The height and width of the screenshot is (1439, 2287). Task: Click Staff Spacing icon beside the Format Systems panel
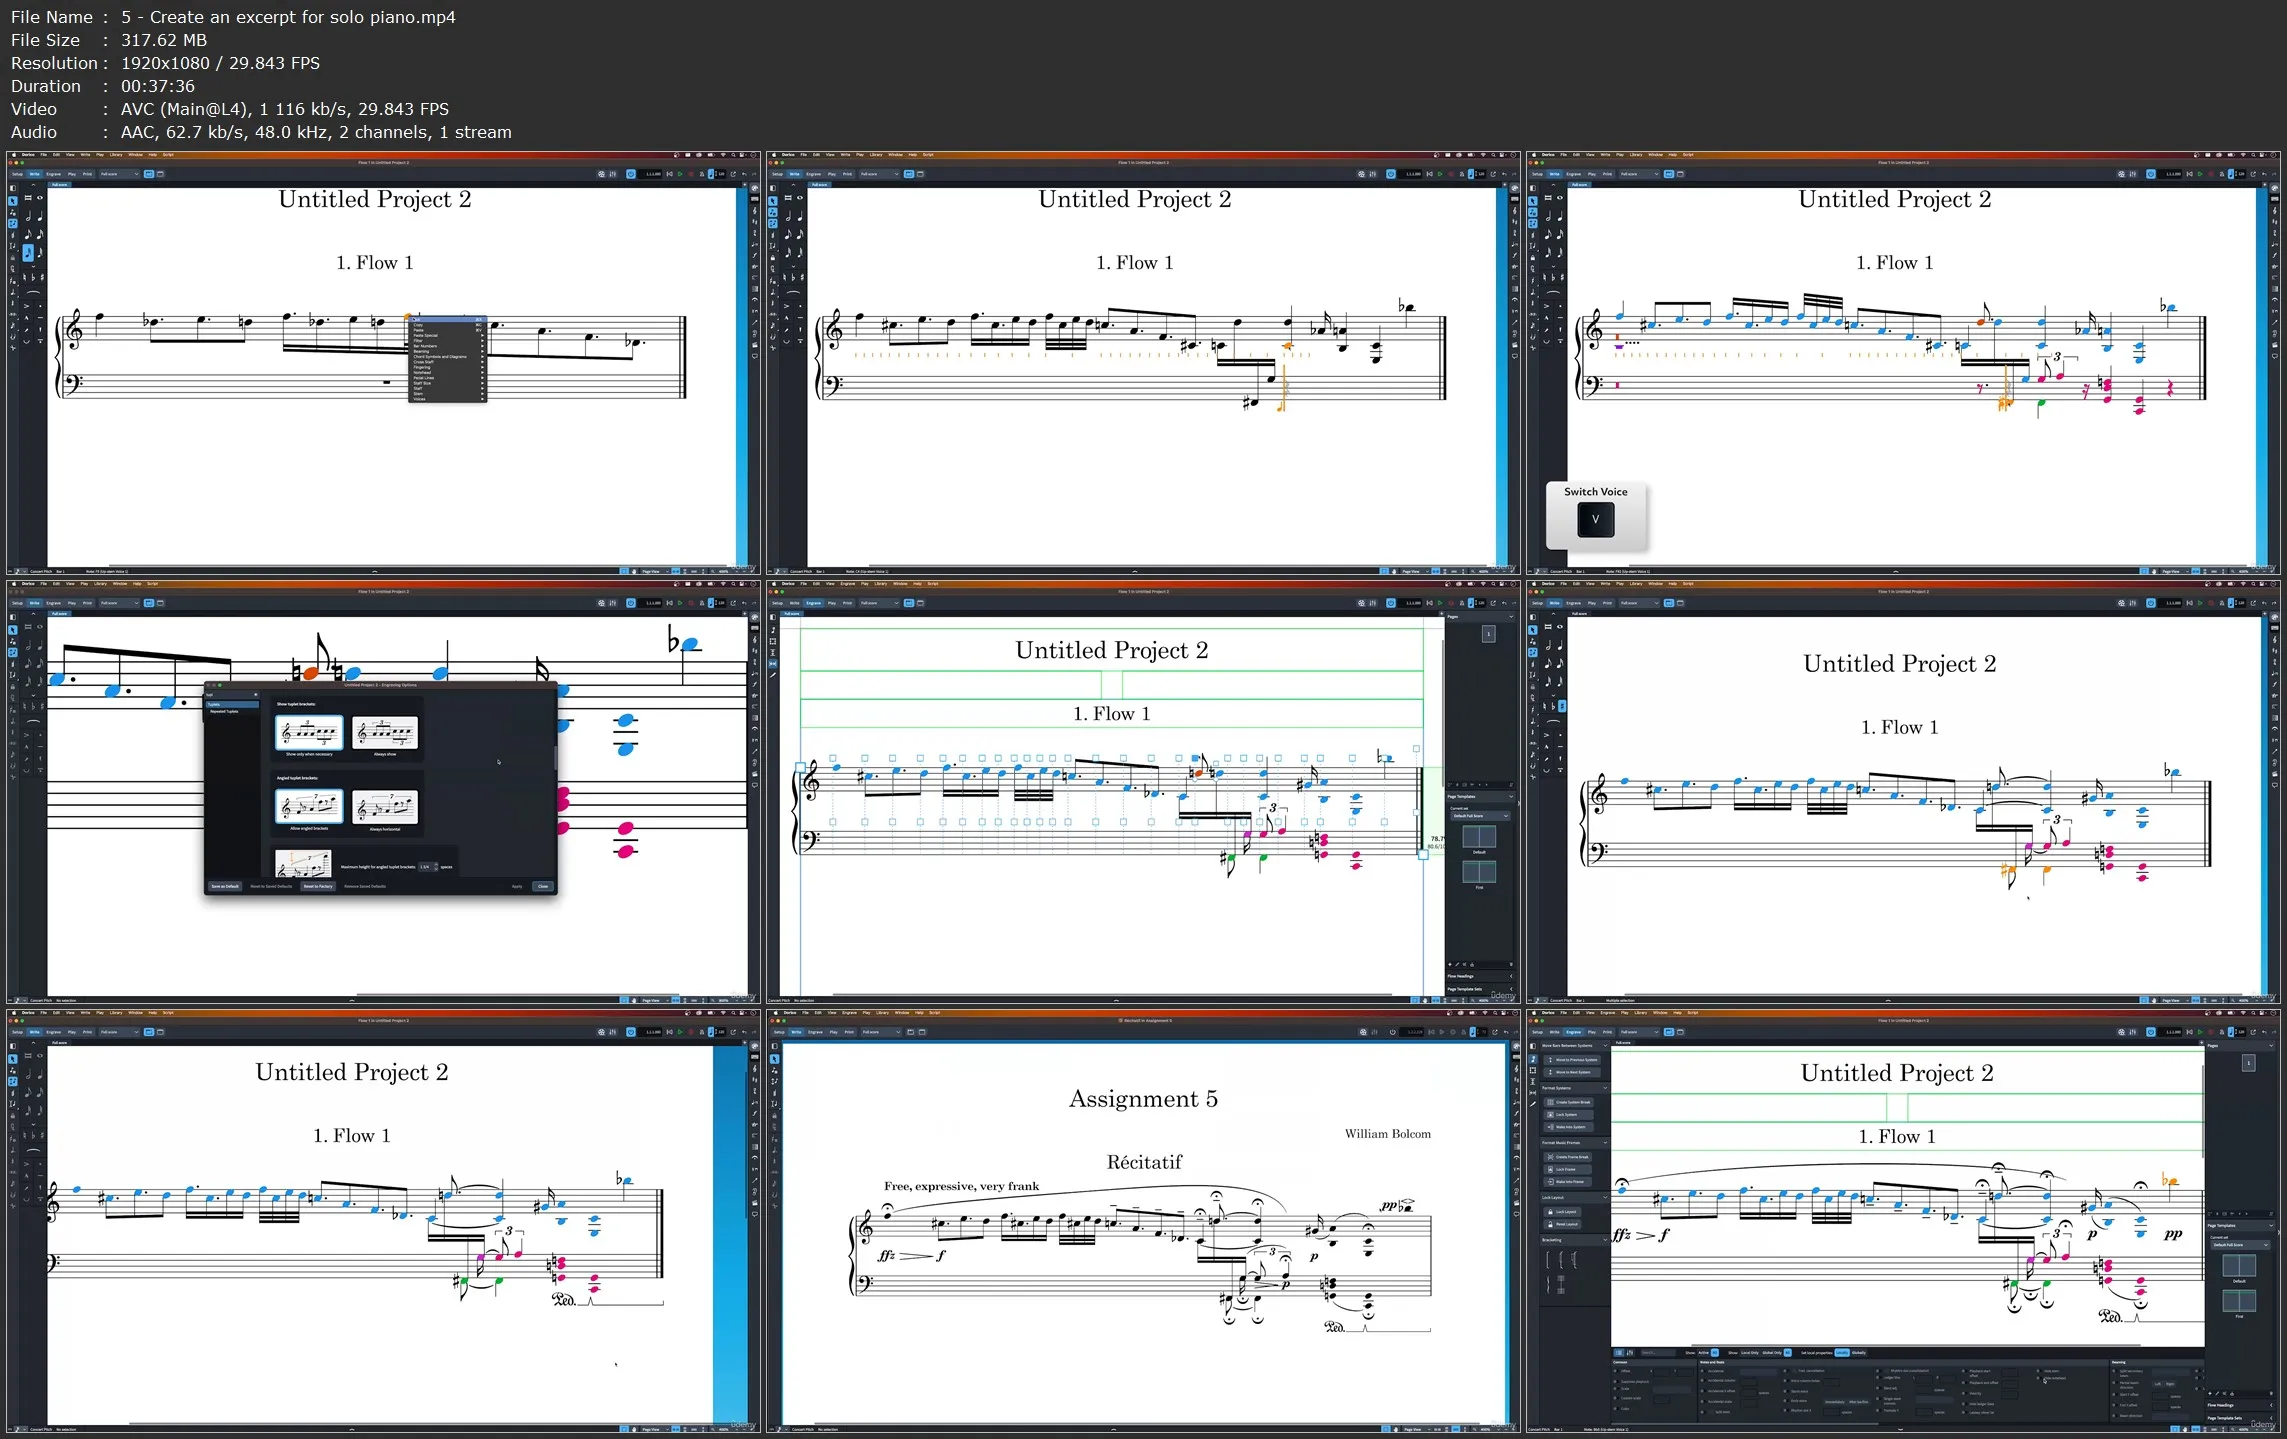tap(1533, 1081)
